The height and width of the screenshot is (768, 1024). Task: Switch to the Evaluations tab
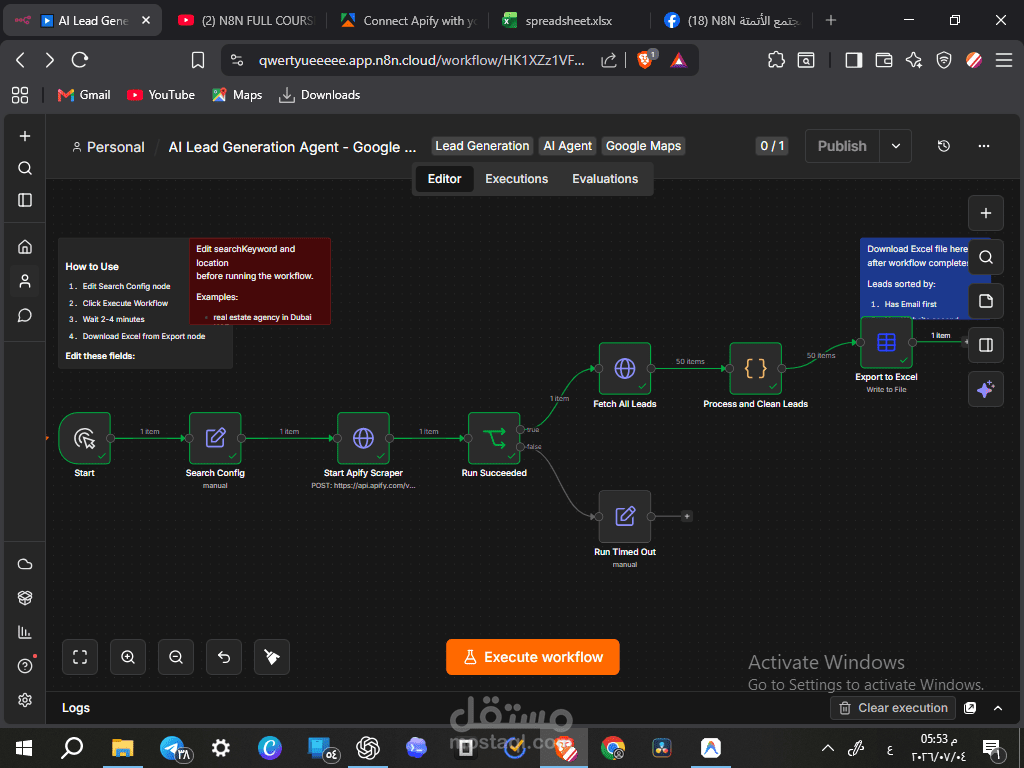tap(605, 179)
